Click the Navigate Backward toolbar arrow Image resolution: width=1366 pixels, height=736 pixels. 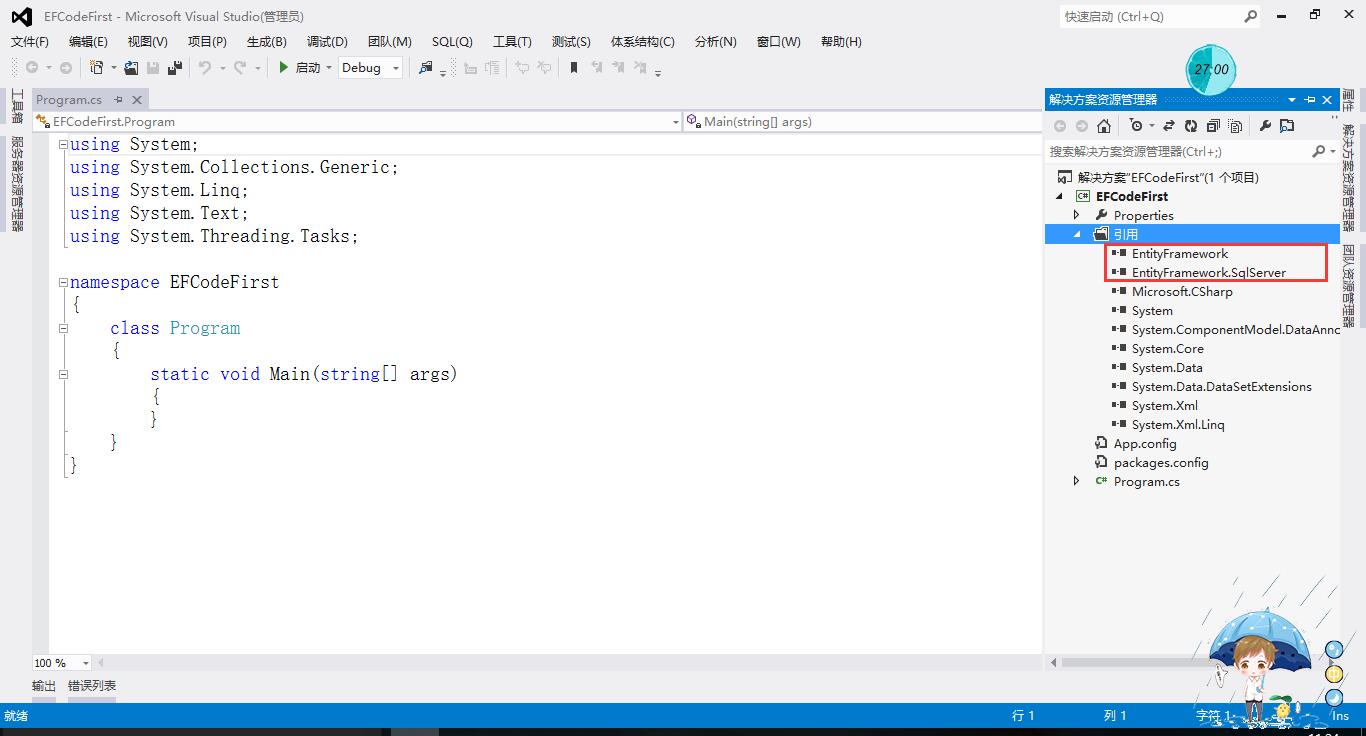pyautogui.click(x=32, y=67)
